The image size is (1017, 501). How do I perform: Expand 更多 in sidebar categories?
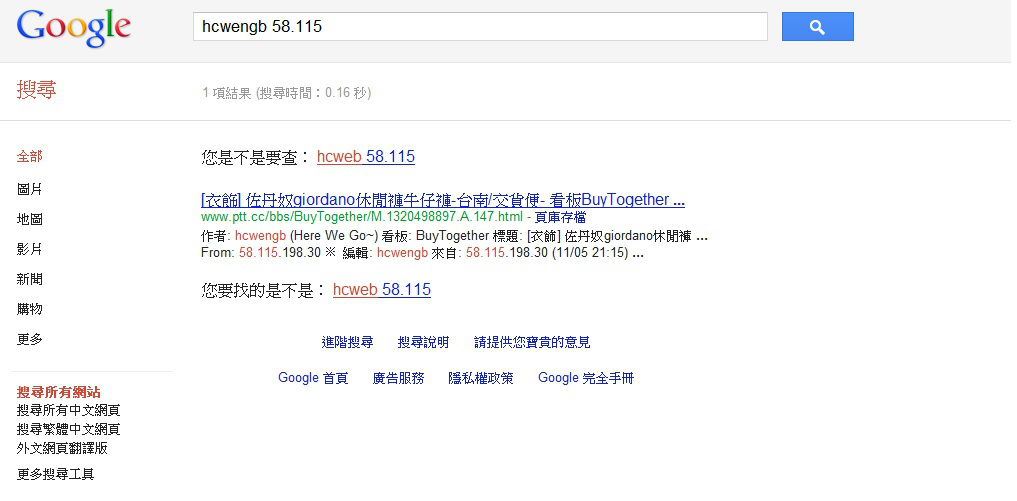click(x=30, y=339)
